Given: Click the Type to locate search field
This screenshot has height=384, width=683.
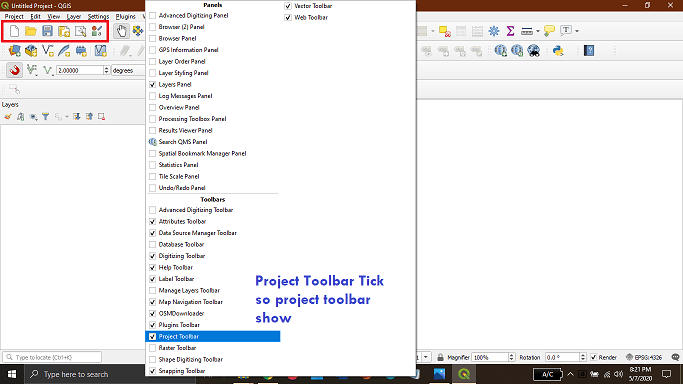Looking at the screenshot, I should point(52,357).
